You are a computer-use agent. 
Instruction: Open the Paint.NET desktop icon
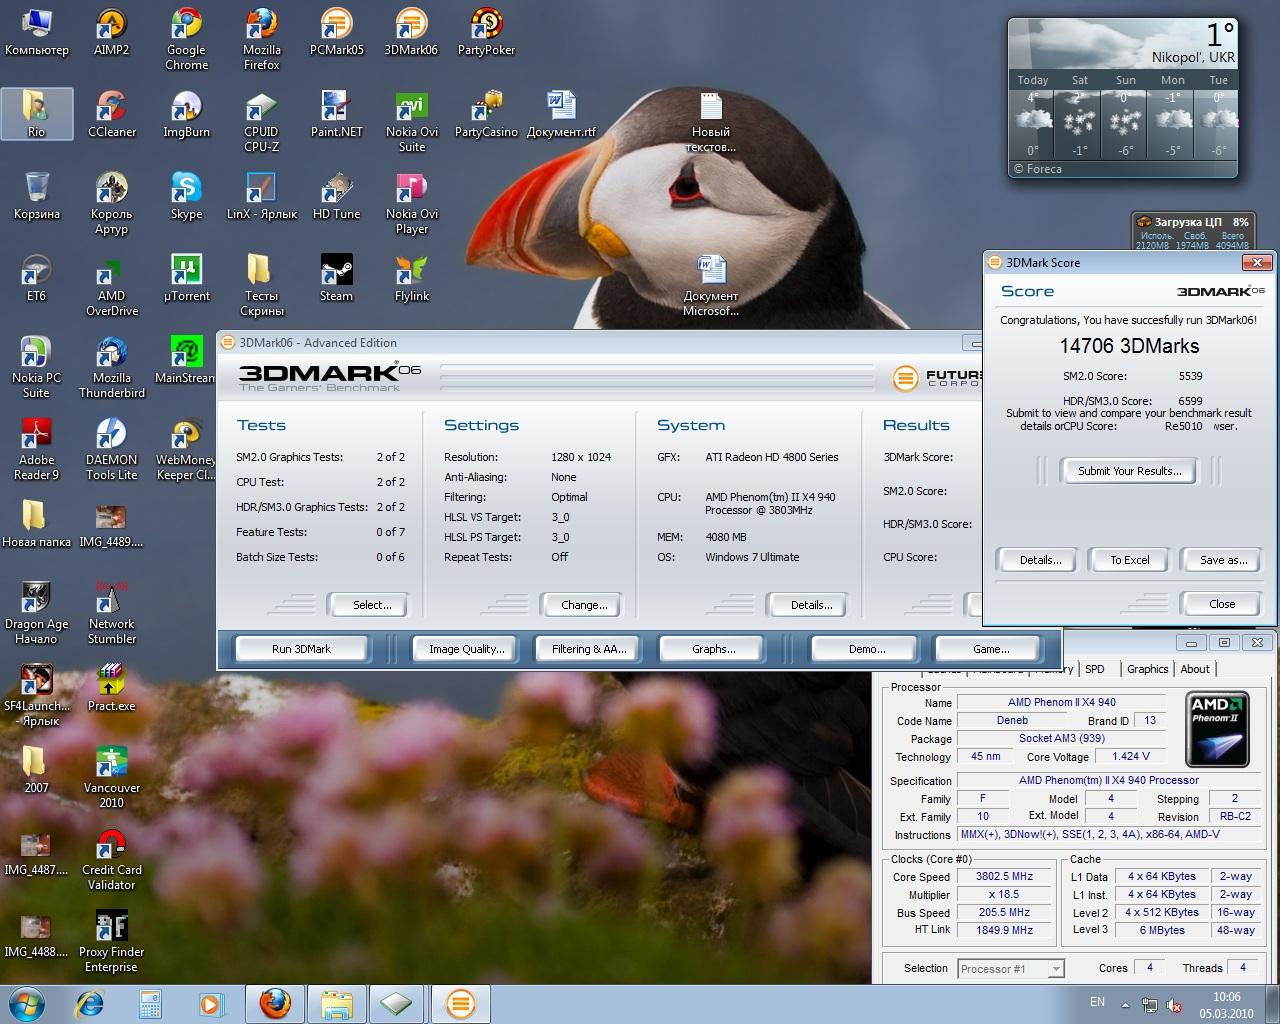pos(336,114)
